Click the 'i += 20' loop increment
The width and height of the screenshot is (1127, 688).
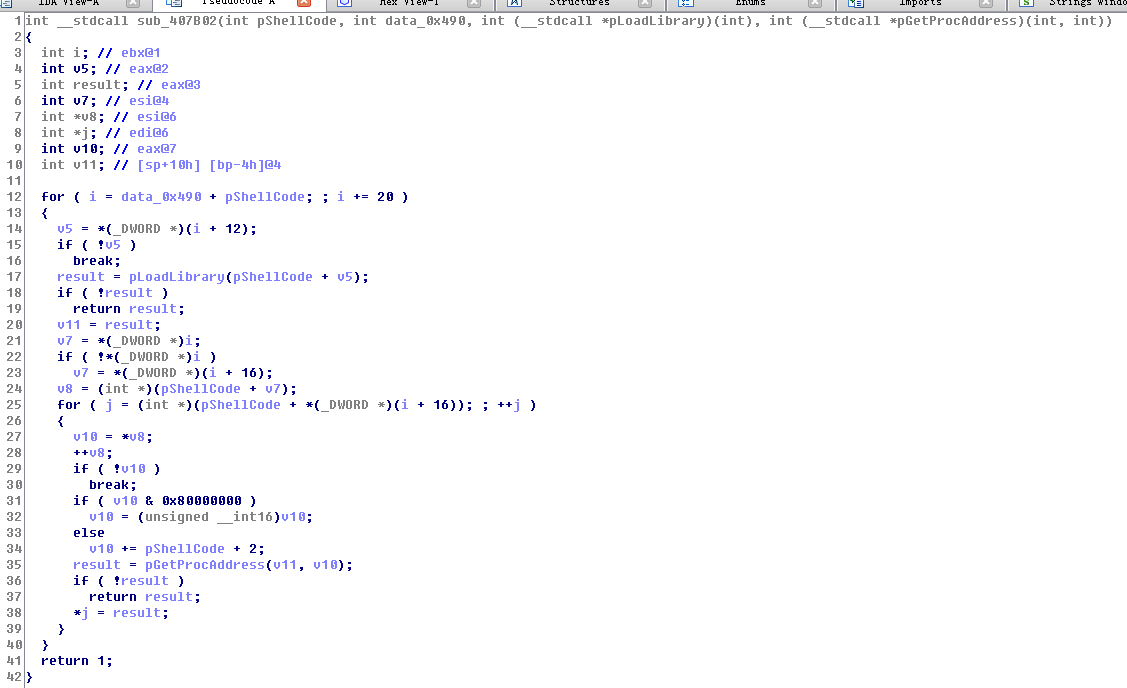(365, 197)
